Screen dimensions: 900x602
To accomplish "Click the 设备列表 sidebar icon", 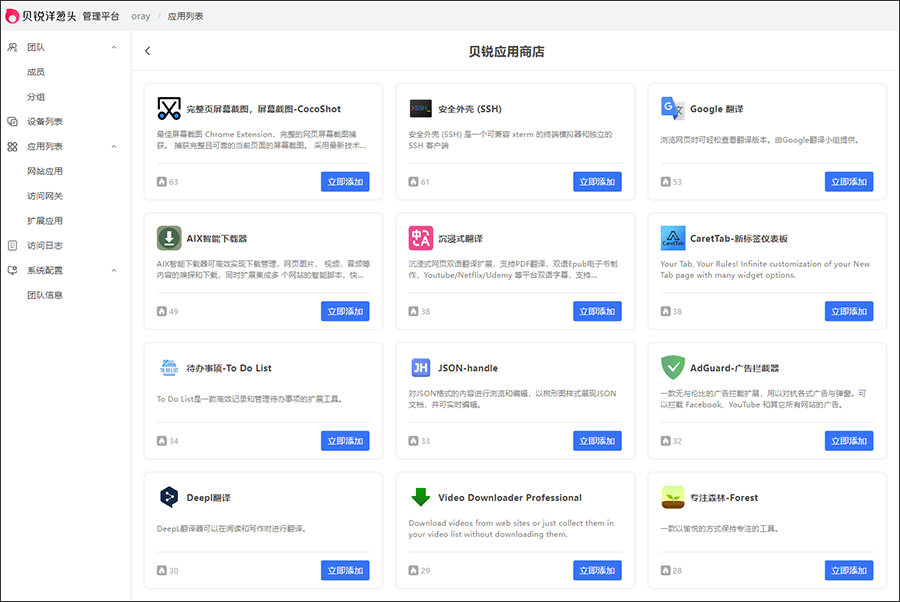I will click(x=14, y=121).
